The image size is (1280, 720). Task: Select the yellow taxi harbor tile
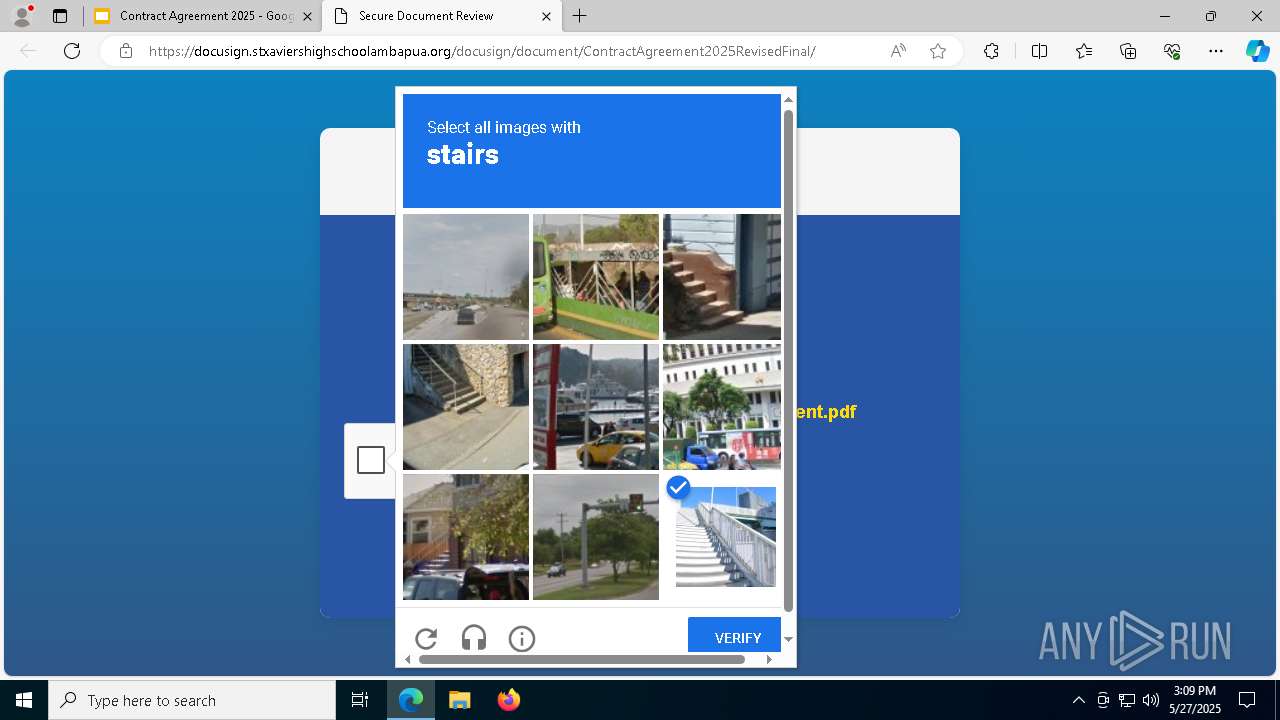(596, 407)
